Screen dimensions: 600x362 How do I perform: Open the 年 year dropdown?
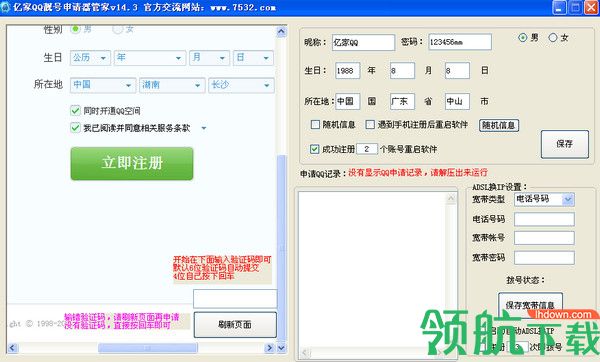150,58
